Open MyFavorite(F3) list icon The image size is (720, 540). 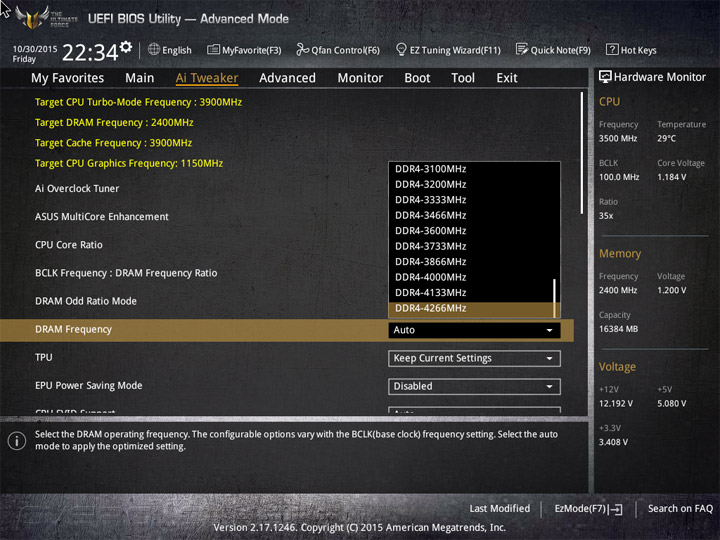point(213,50)
